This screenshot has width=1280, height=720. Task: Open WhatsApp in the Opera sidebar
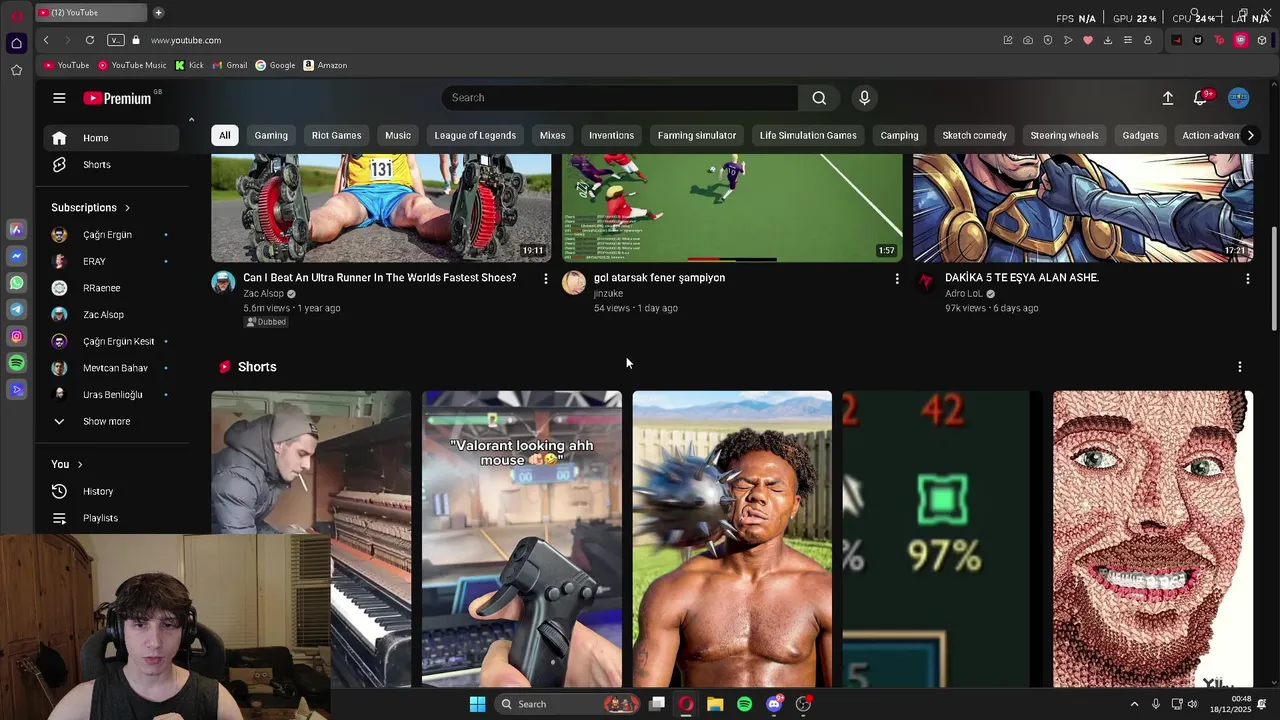[16, 283]
